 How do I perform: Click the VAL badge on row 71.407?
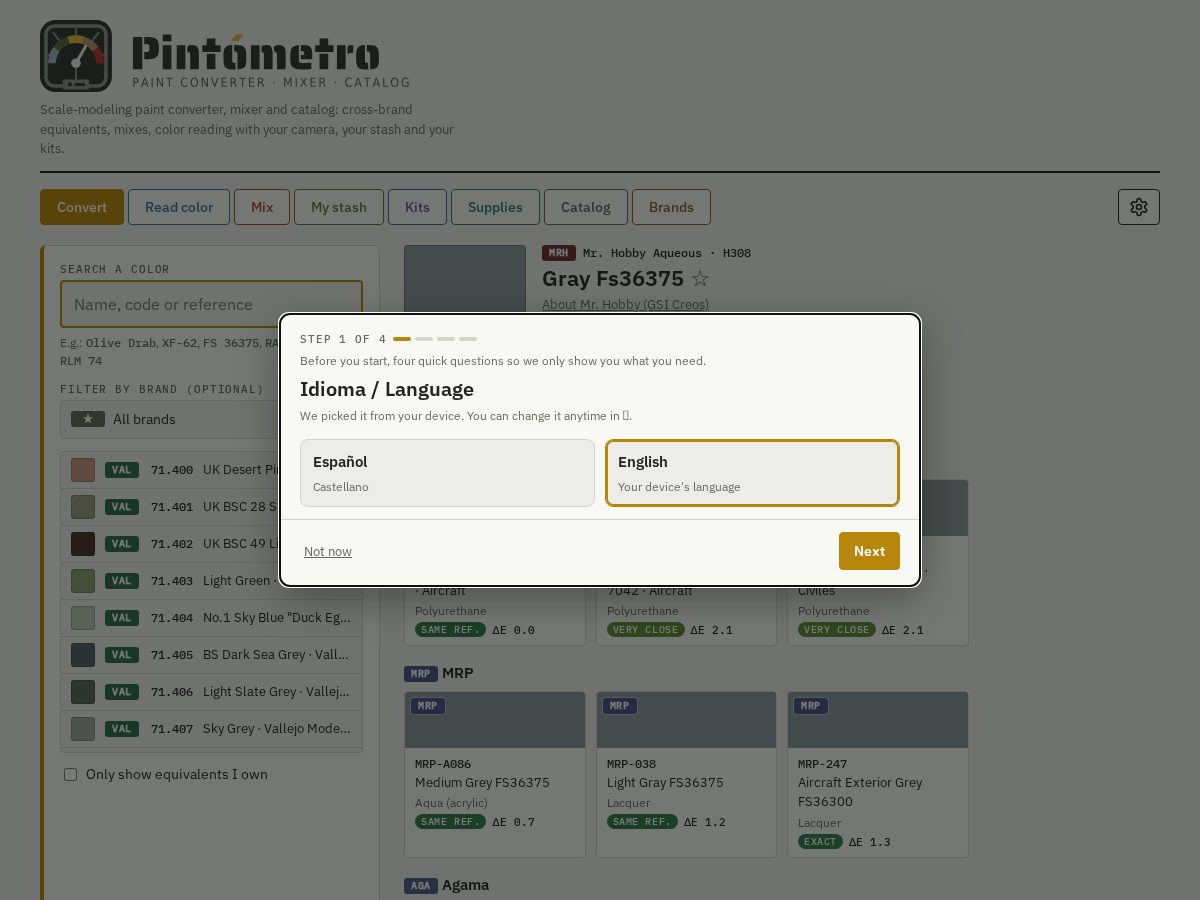coord(122,729)
